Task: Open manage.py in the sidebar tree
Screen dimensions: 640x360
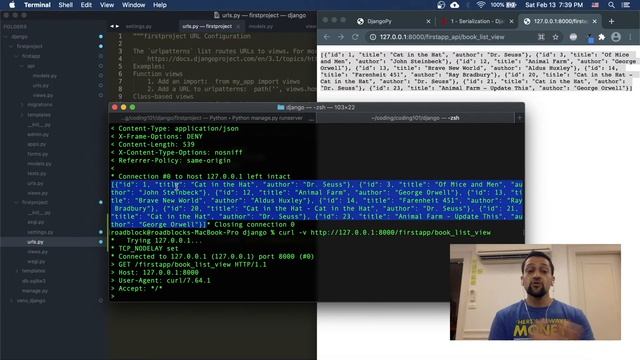Action: click(35, 291)
